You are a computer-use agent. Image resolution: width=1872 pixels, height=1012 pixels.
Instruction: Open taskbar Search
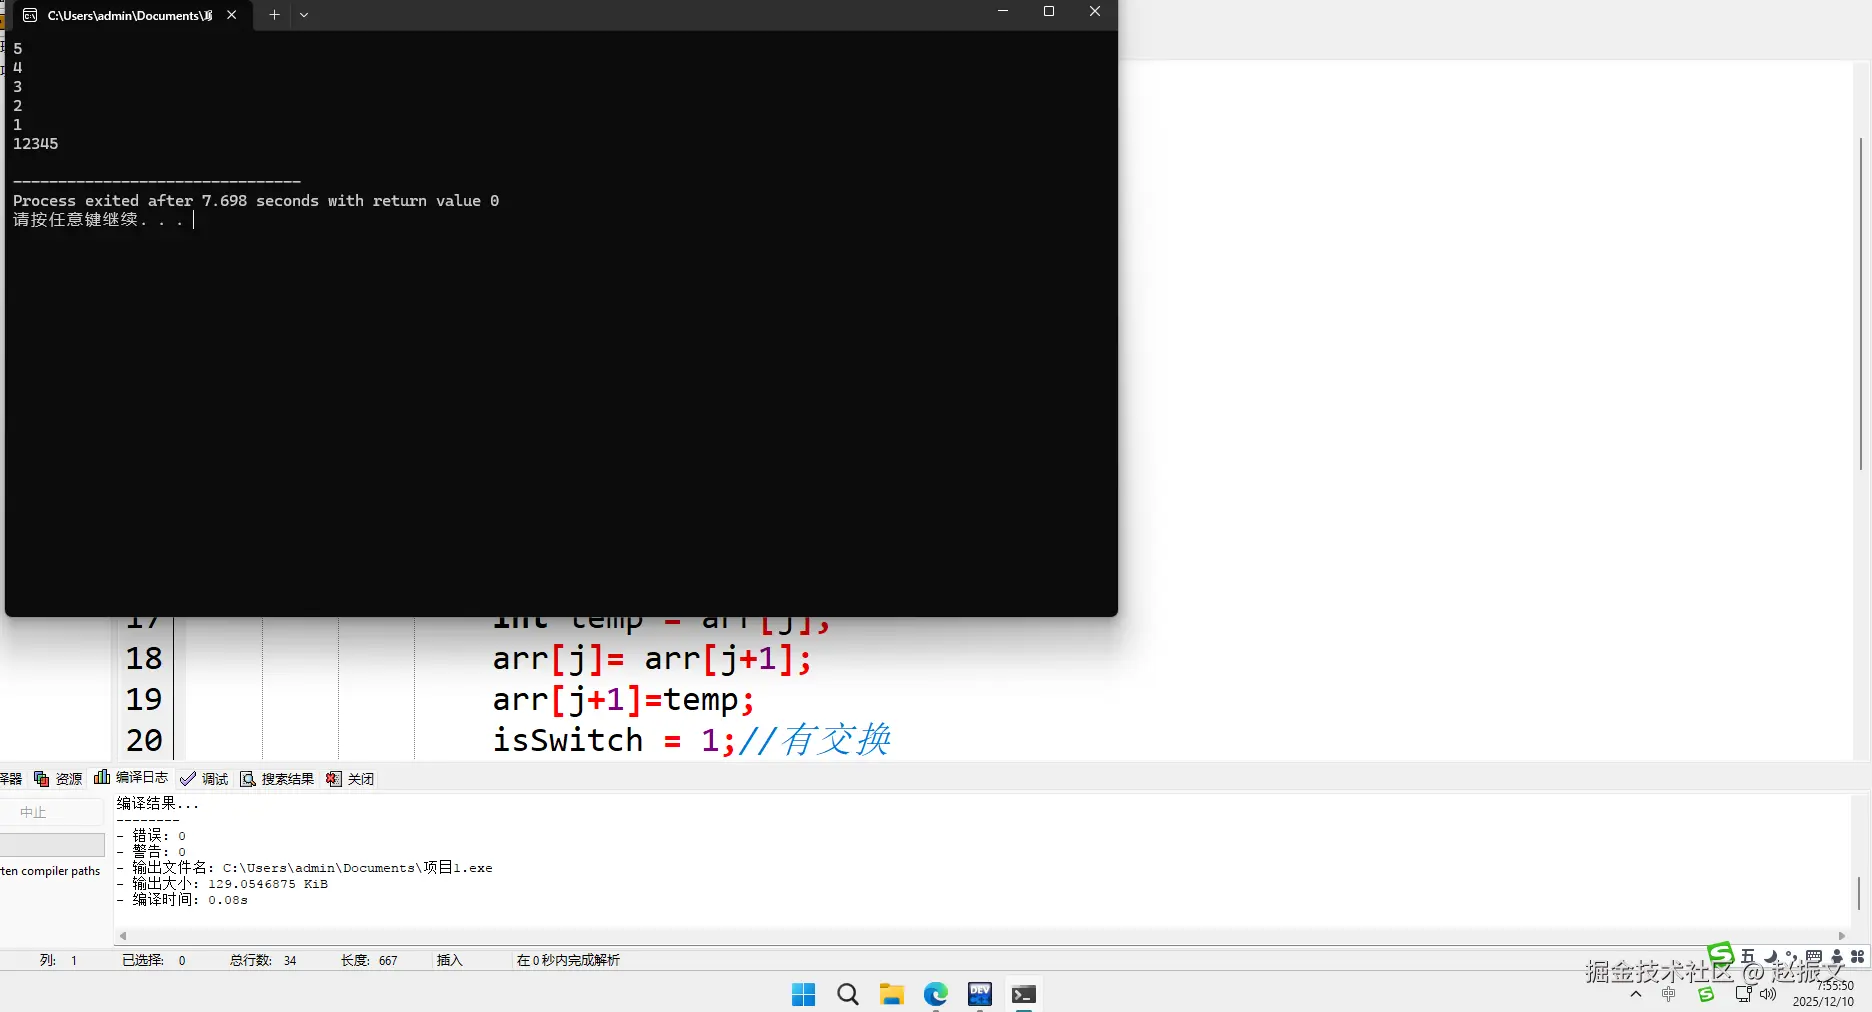tap(848, 994)
